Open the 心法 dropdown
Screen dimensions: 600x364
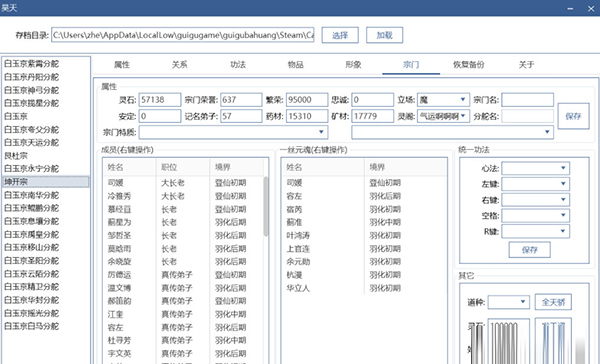pyautogui.click(x=535, y=168)
